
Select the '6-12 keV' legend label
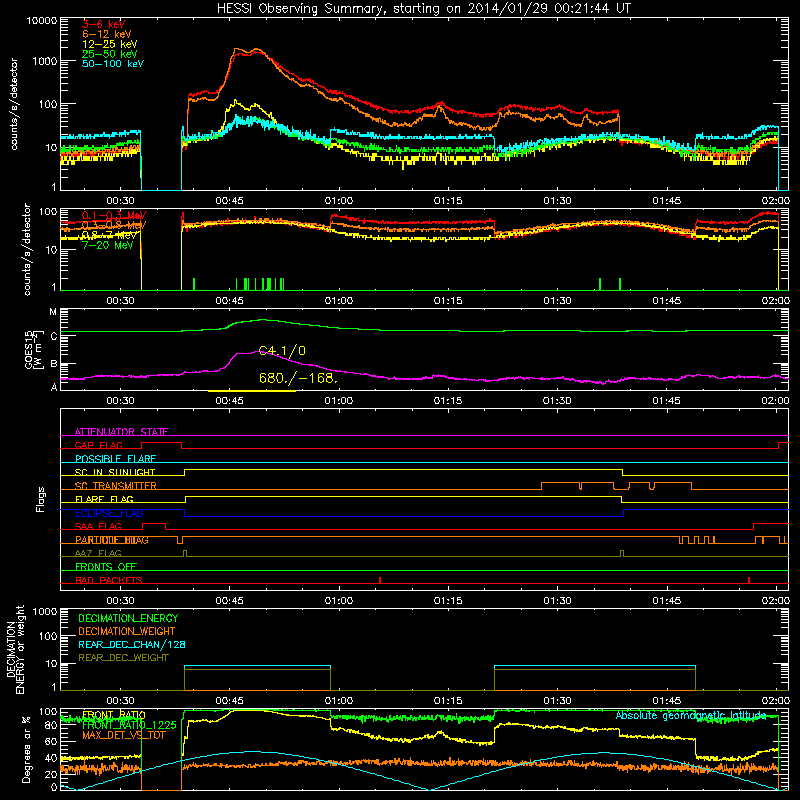click(107, 34)
